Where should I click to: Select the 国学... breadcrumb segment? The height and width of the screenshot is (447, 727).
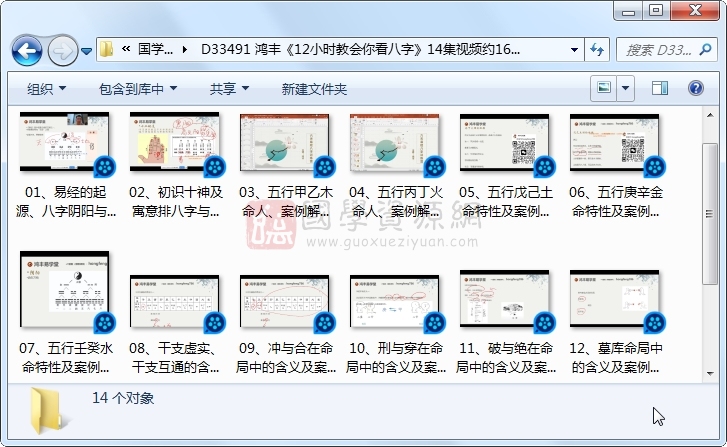155,49
